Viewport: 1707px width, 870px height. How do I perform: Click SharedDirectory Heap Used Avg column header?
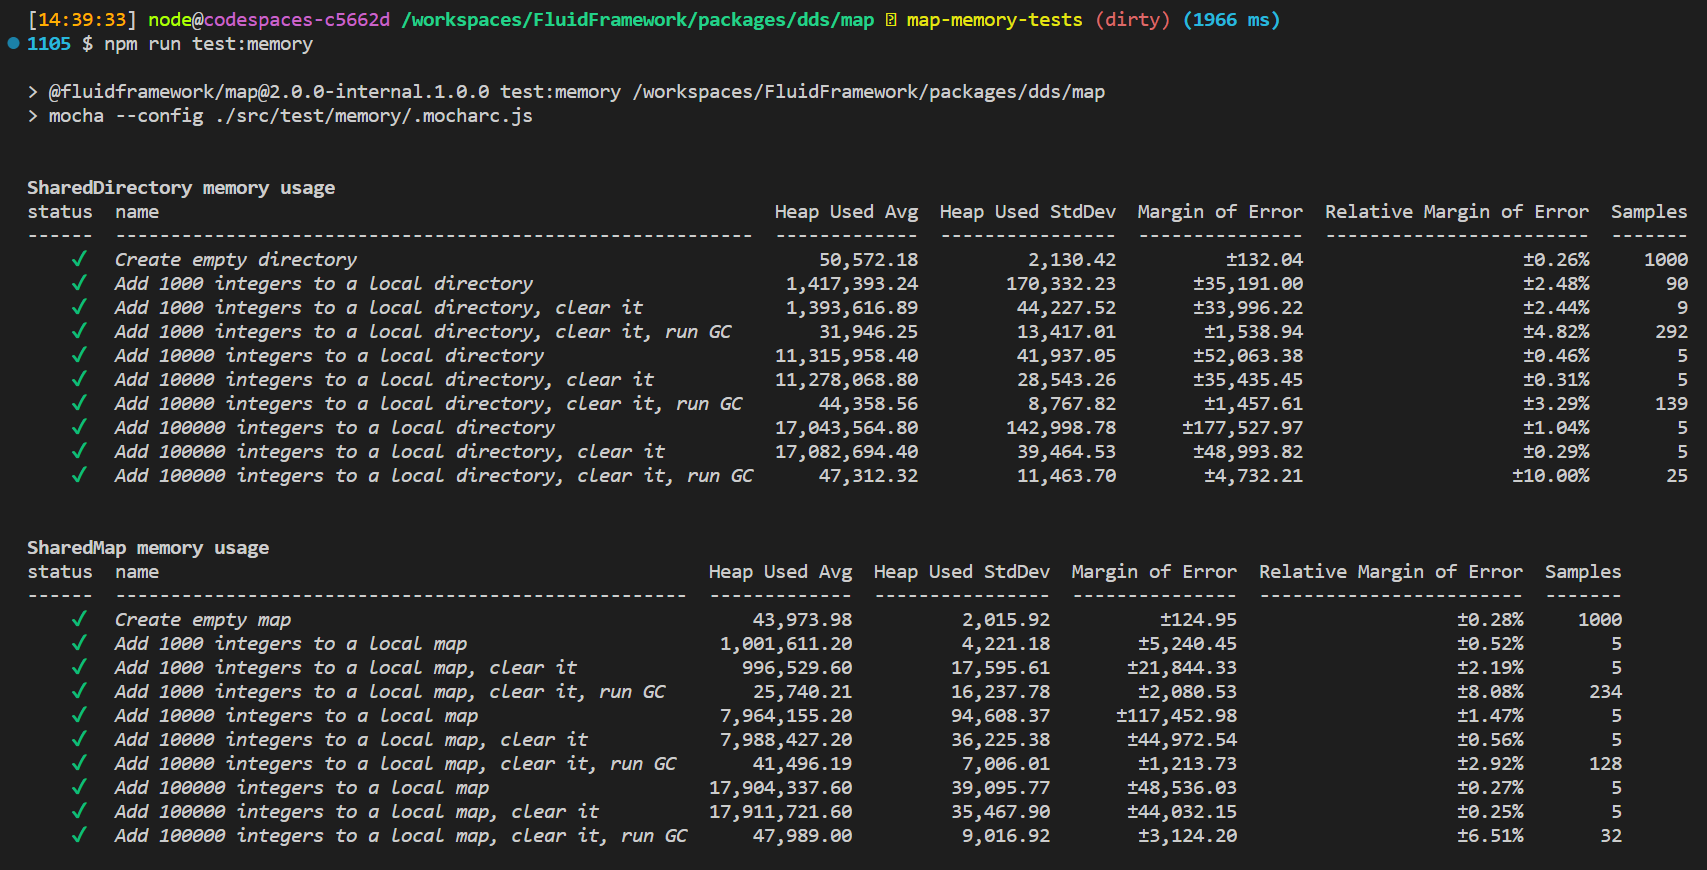846,212
